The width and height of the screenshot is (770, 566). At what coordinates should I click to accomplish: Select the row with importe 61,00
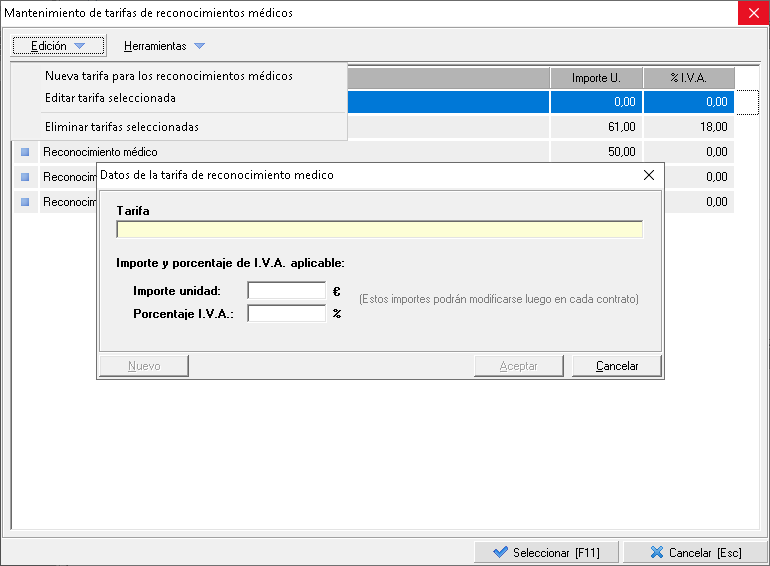click(596, 127)
